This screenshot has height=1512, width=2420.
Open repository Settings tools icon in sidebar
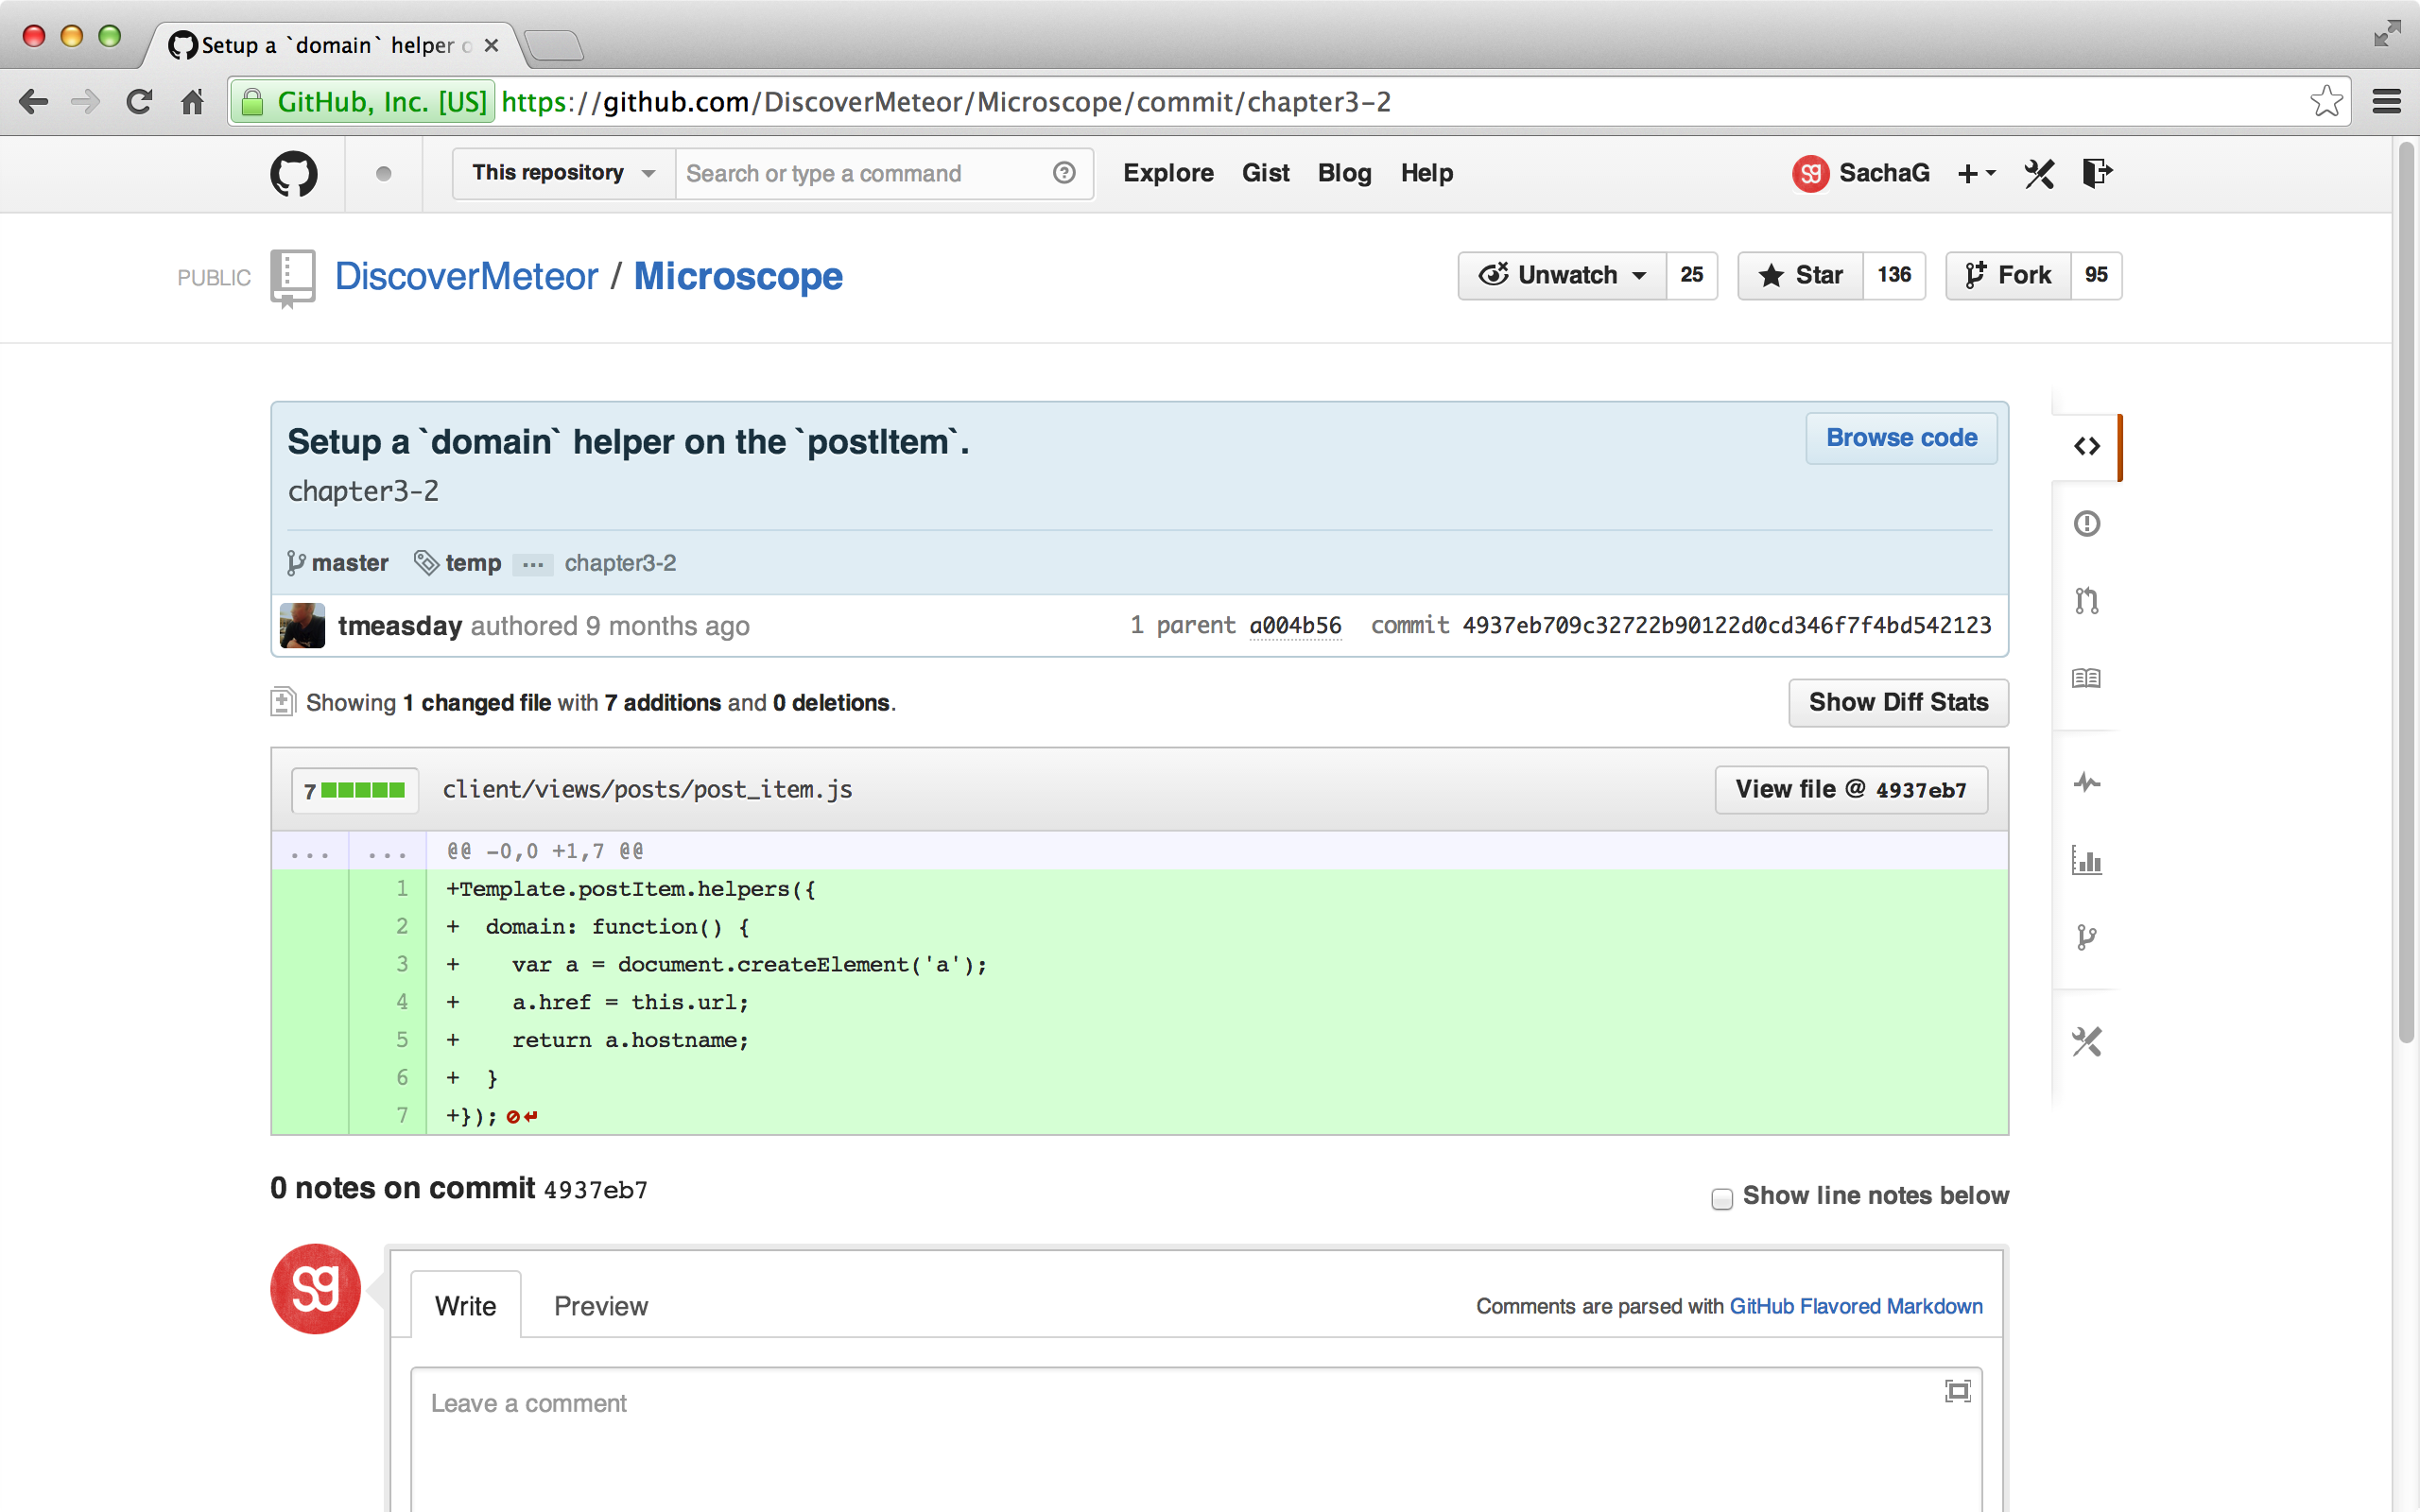2086,1042
